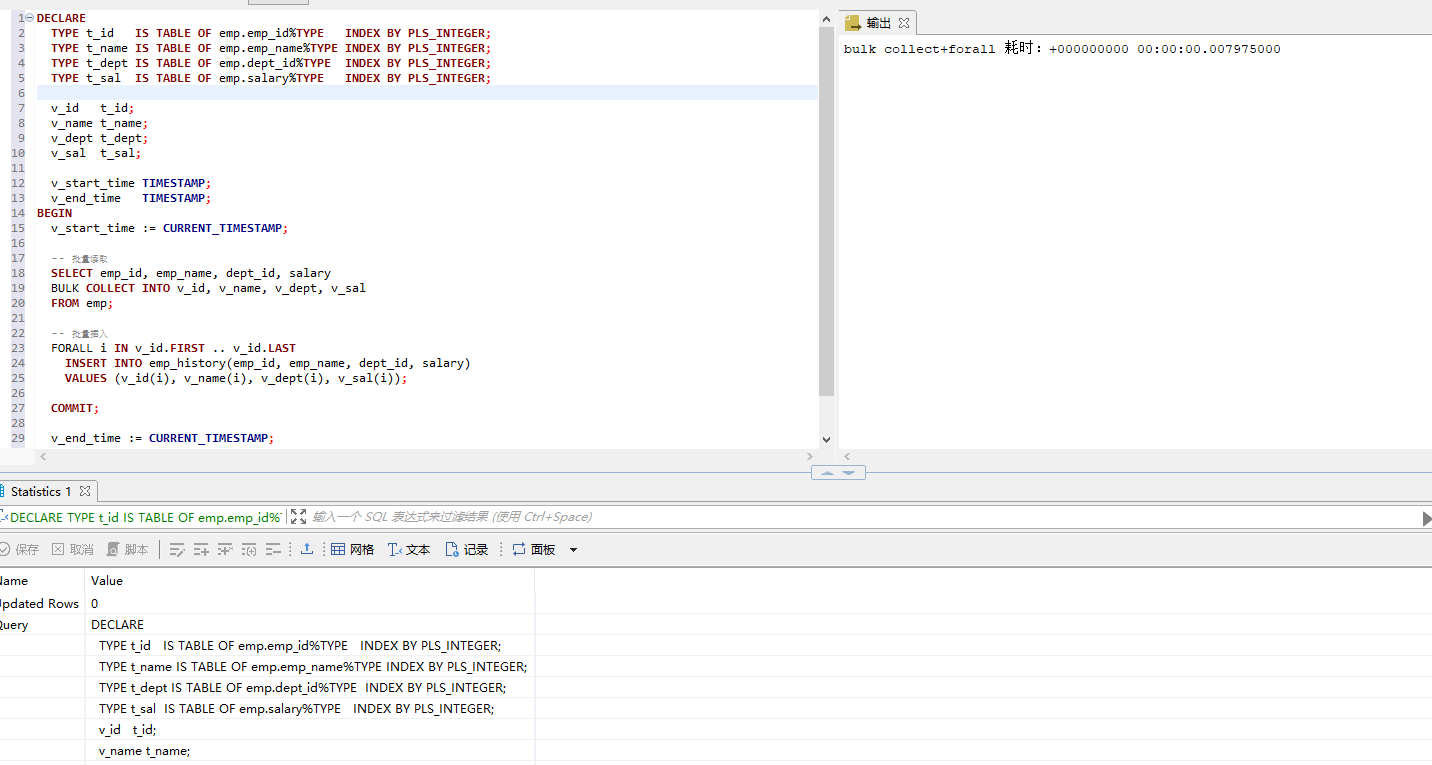Screen dimensions: 1432x765
Task: Collapse the DECLARE block fold marker on line 1
Action: click(x=28, y=18)
